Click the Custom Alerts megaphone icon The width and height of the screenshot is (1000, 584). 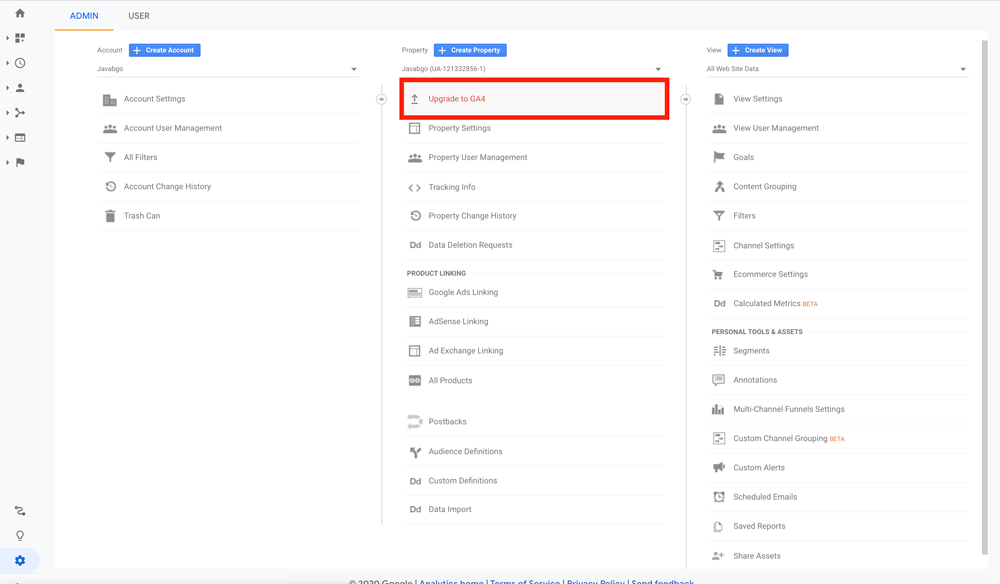pos(719,467)
